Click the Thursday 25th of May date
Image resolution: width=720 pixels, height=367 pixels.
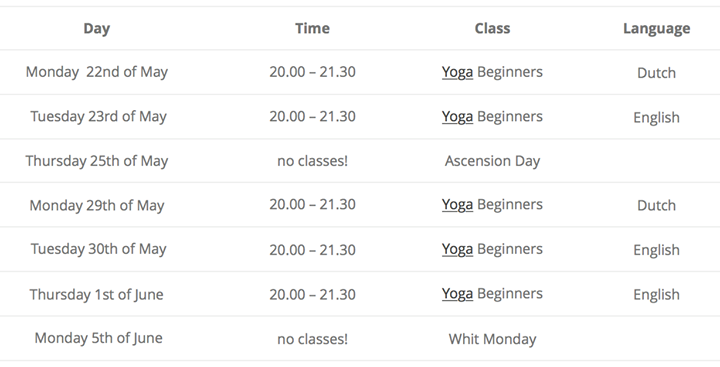click(96, 161)
